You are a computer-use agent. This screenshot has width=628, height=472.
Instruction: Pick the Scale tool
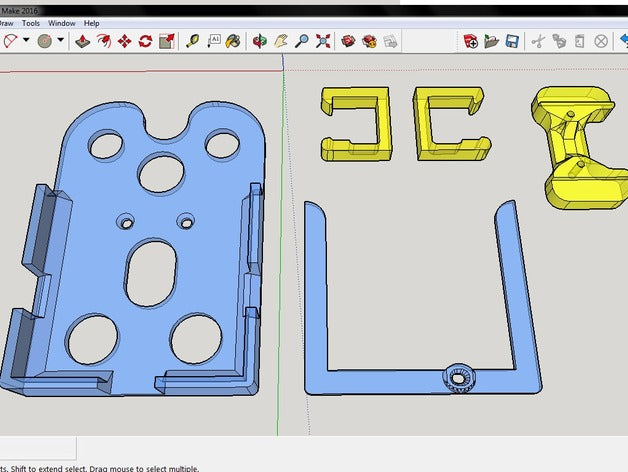(167, 41)
